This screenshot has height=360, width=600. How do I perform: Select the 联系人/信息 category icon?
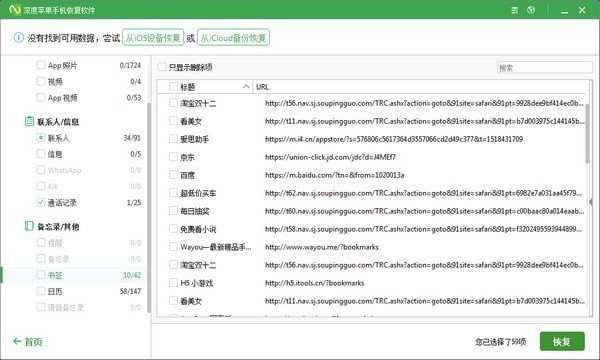coord(29,121)
